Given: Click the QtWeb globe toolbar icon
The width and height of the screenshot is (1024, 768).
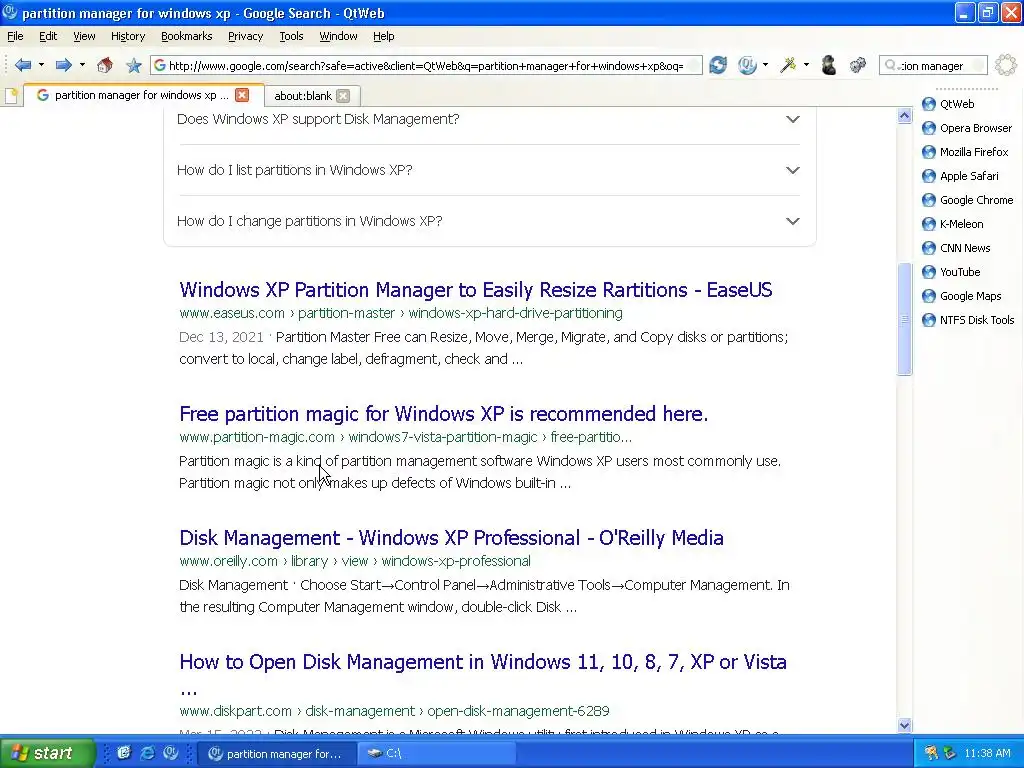Looking at the screenshot, I should pos(747,65).
